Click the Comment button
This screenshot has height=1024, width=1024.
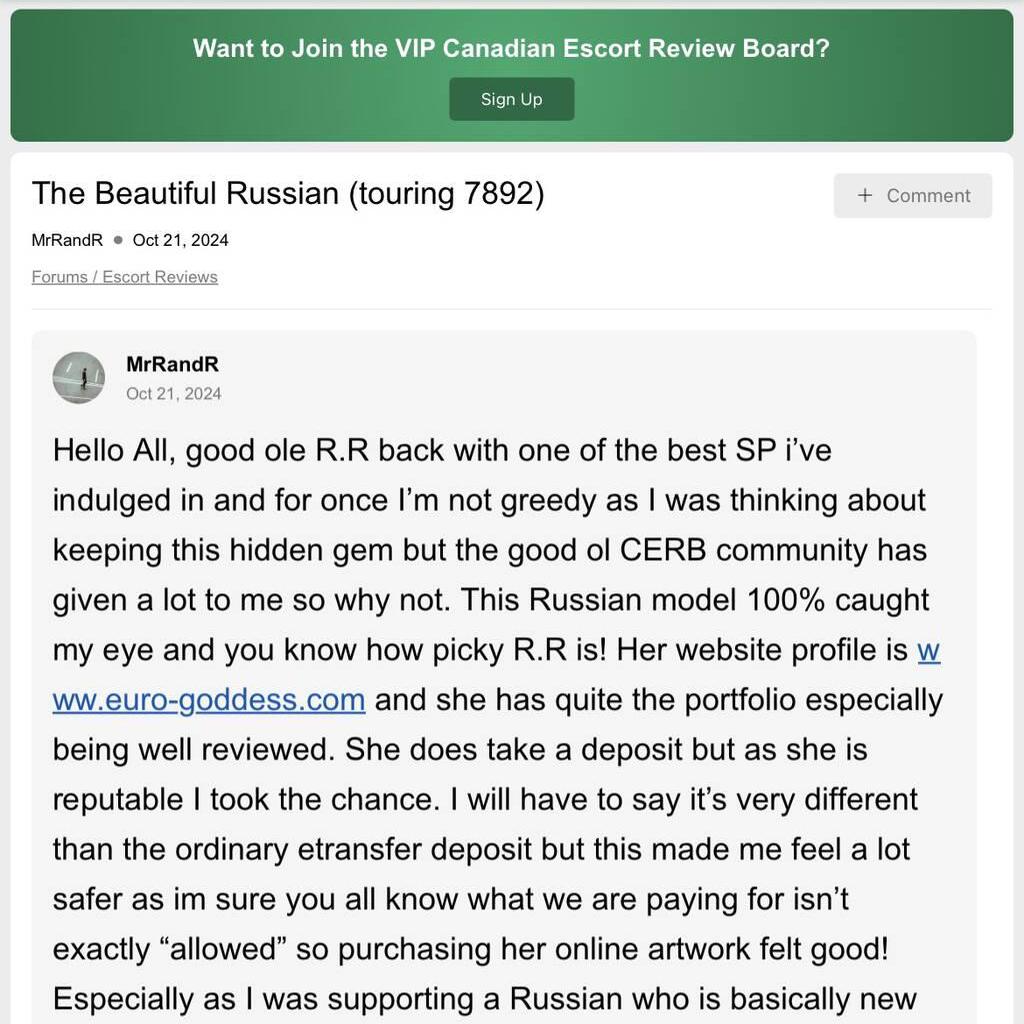[x=912, y=195]
